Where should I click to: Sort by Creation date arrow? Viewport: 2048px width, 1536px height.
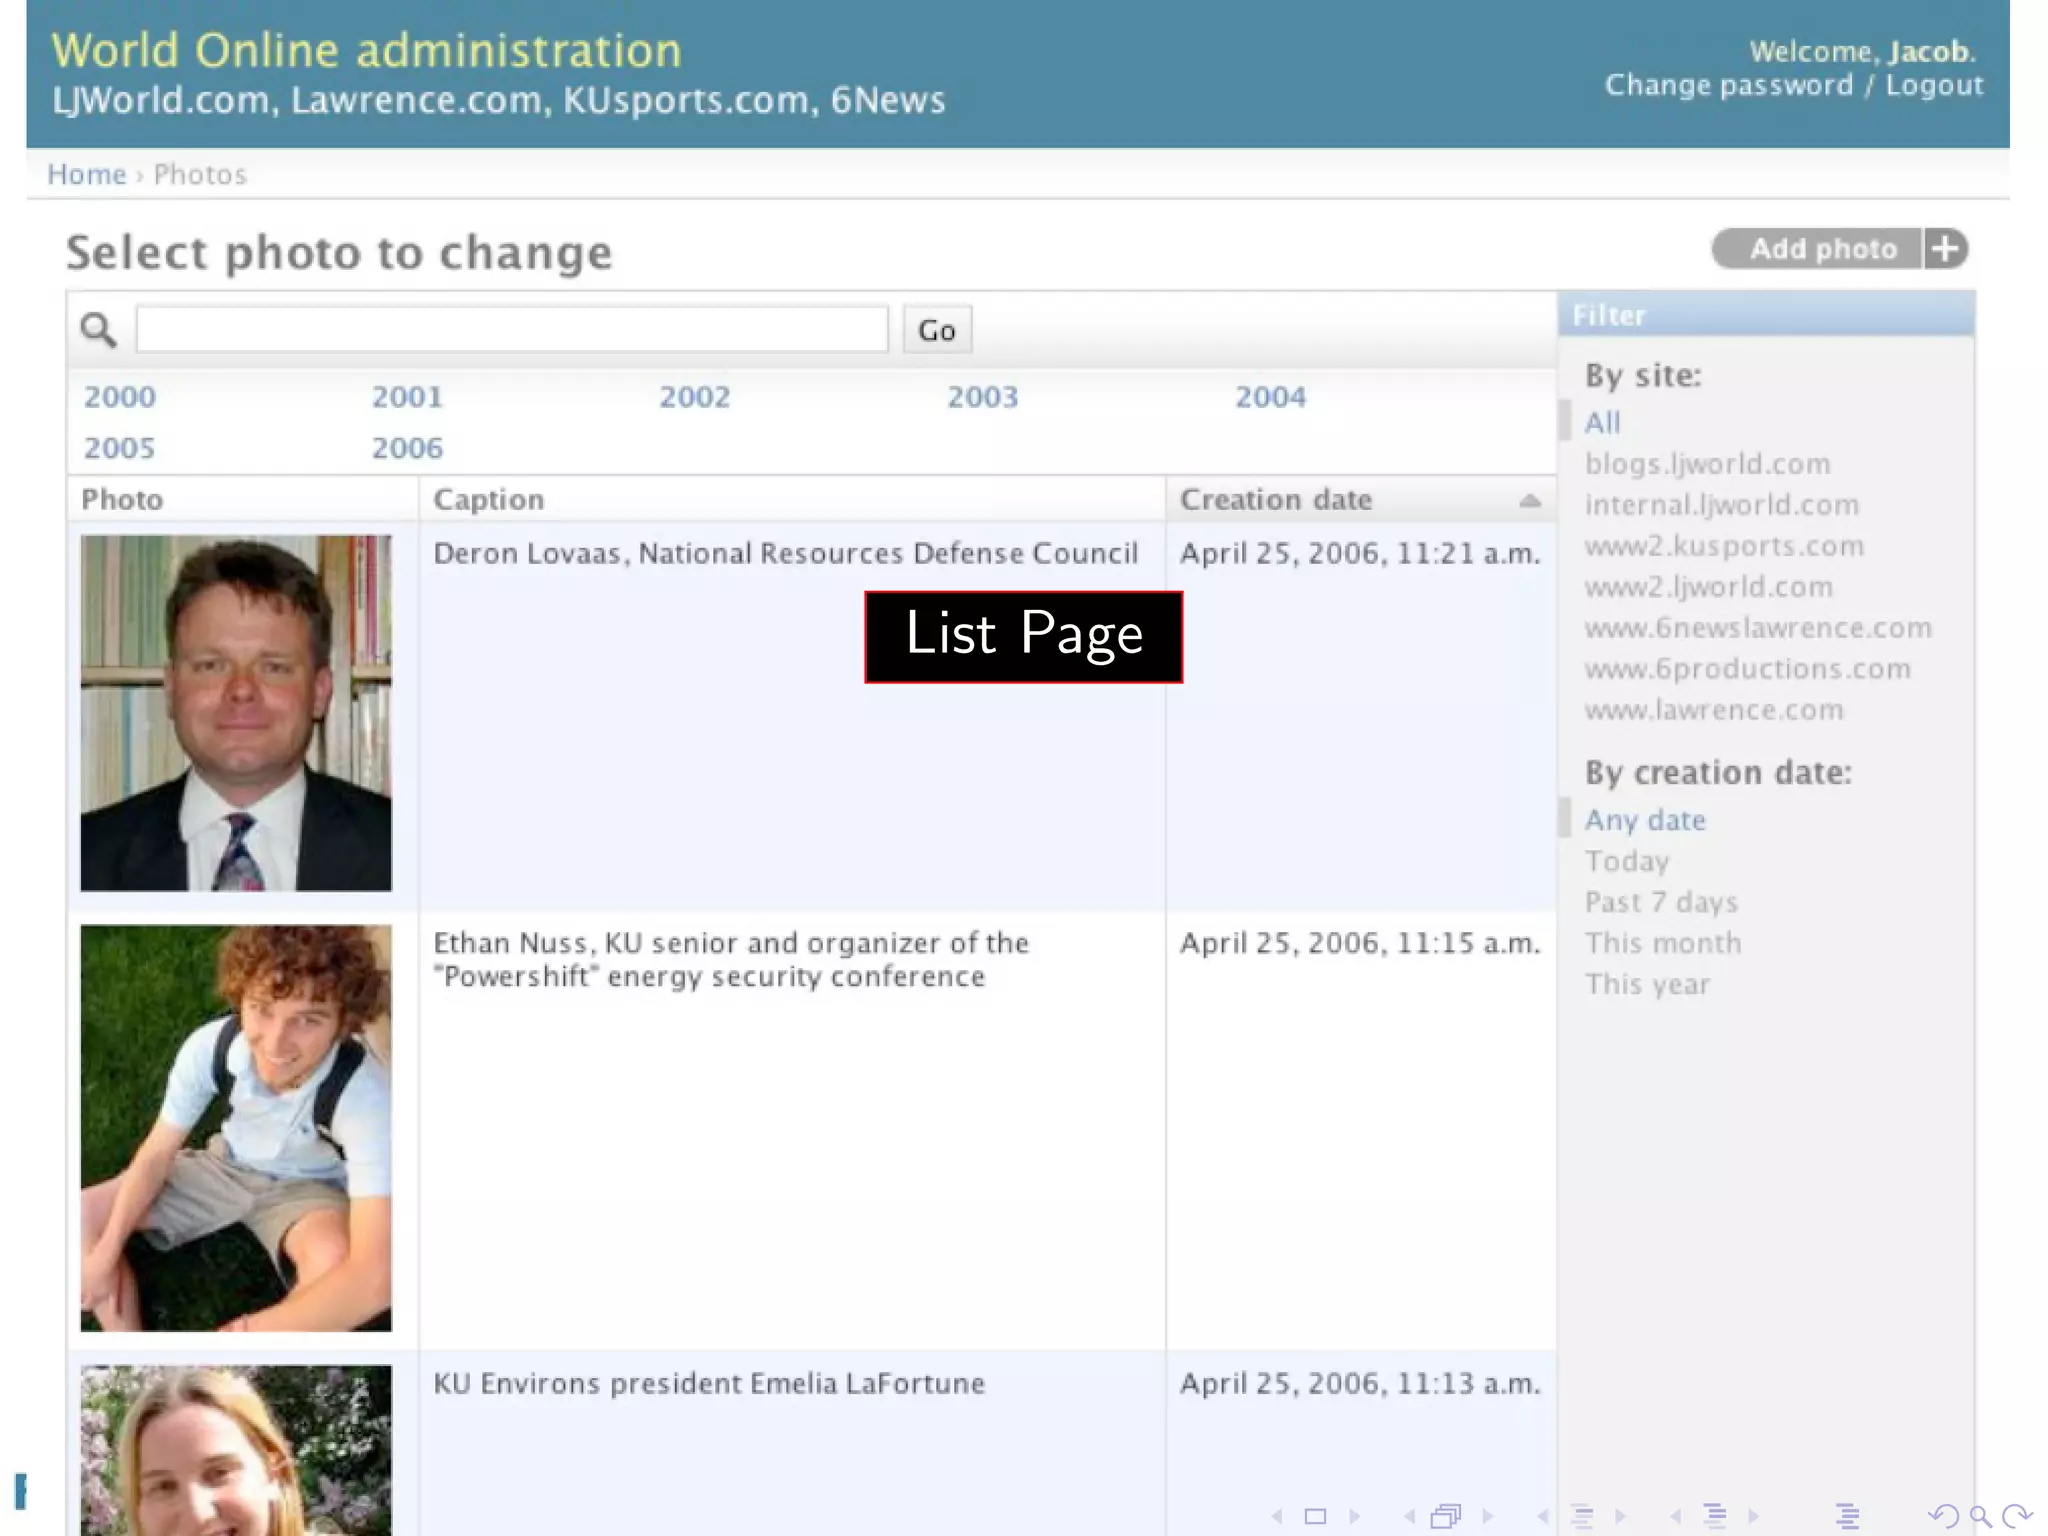[x=1529, y=500]
